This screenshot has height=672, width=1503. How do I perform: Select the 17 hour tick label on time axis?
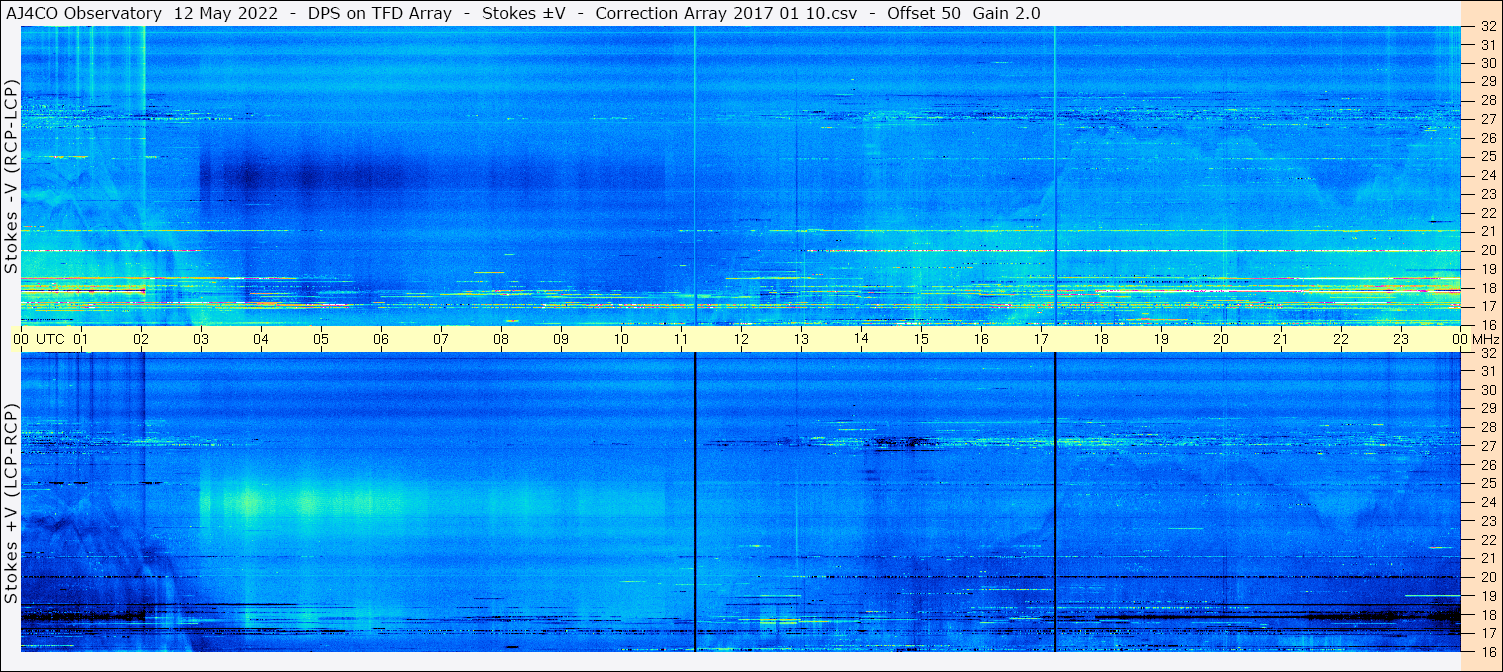tap(1041, 339)
